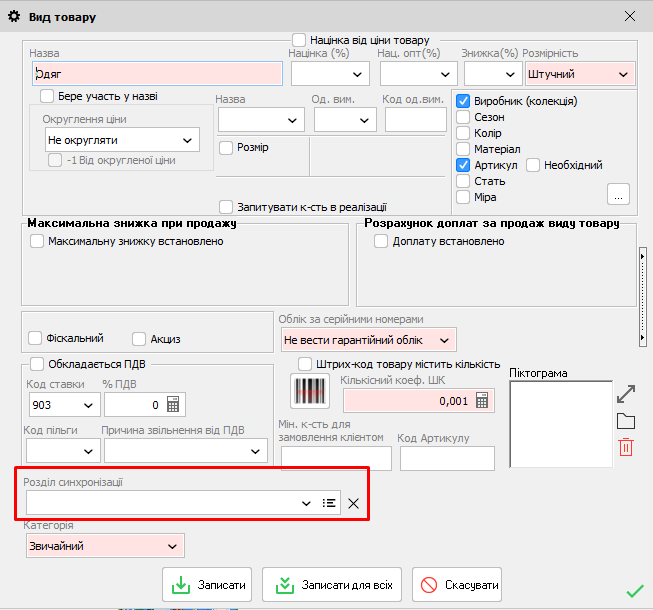The image size is (653, 610).
Task: Clear Розділ синхронізації with X icon
Action: click(x=353, y=503)
